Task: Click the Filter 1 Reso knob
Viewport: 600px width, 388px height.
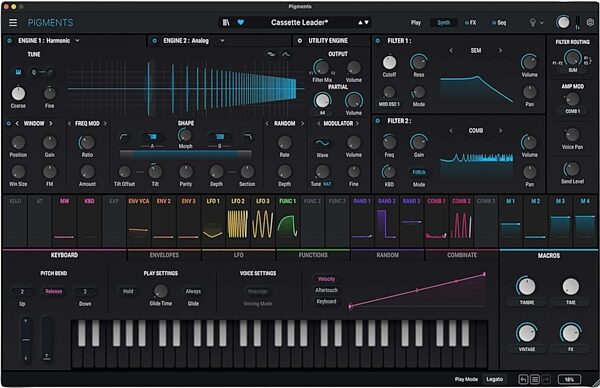Action: (x=419, y=62)
